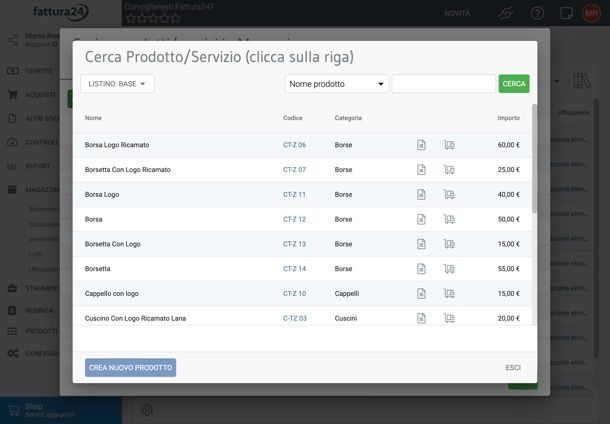Open the help question mark icon
The height and width of the screenshot is (424, 610).
[x=537, y=13]
